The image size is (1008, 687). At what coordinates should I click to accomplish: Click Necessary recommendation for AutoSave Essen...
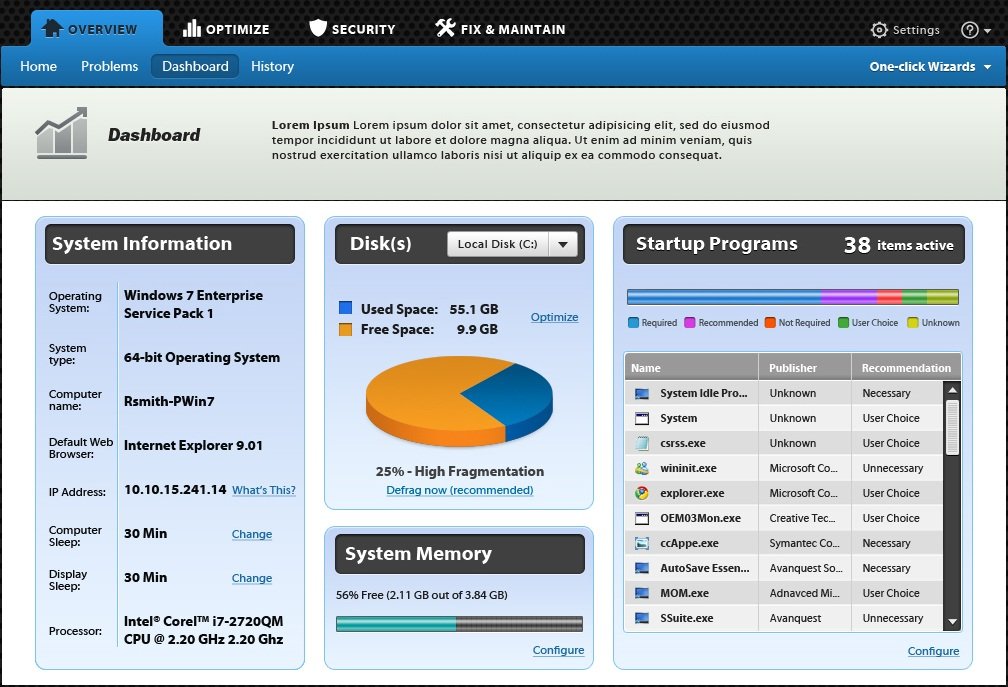click(x=886, y=568)
